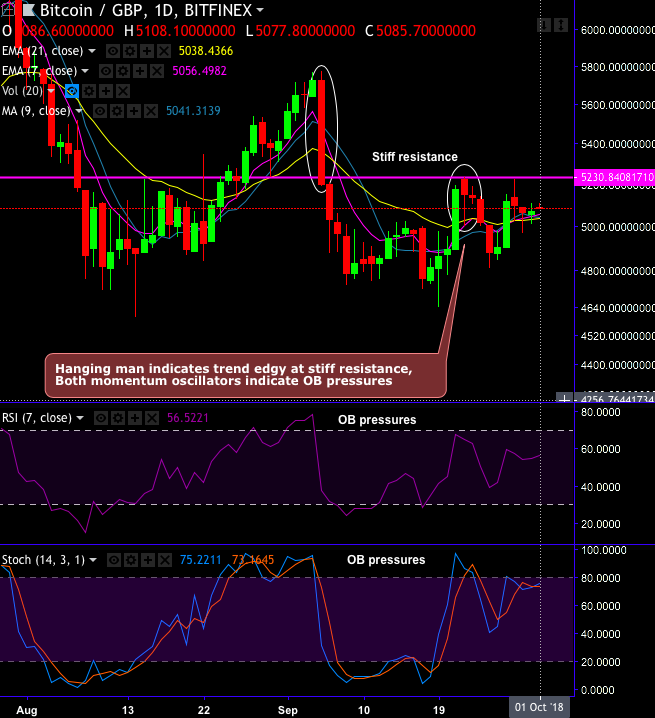Screen dimensions: 655x718
Task: Remove RSI indicator with its X icon
Action: click(152, 418)
